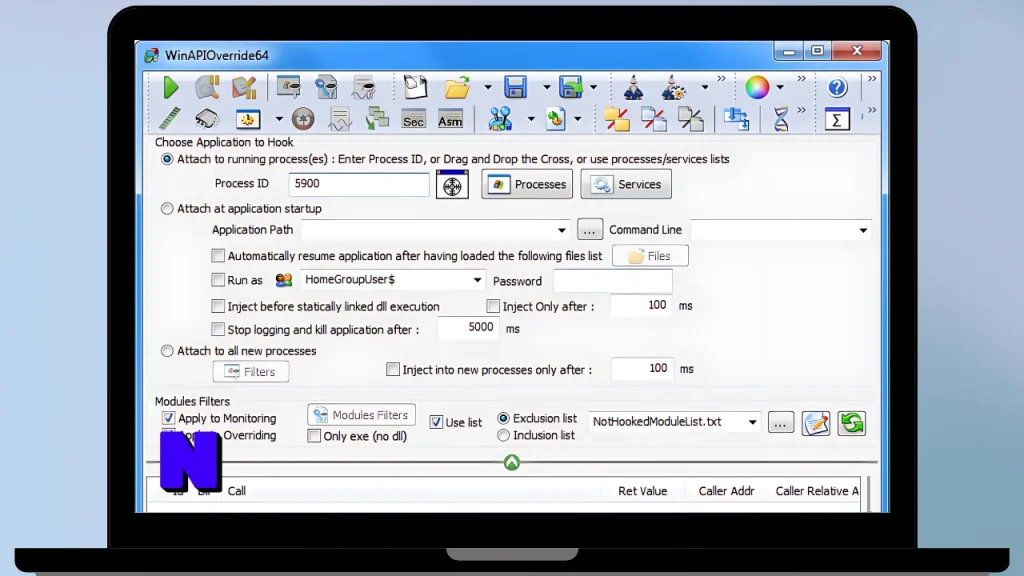
Task: Uncheck the Use list checkbox
Action: coord(436,422)
